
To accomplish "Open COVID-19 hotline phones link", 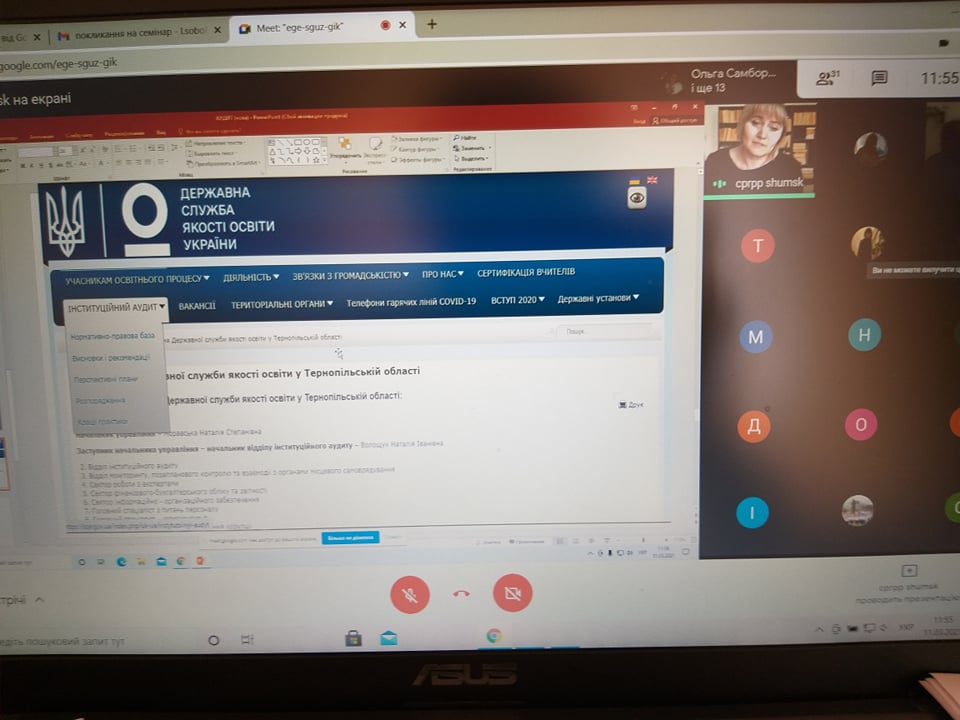I will click(x=411, y=302).
